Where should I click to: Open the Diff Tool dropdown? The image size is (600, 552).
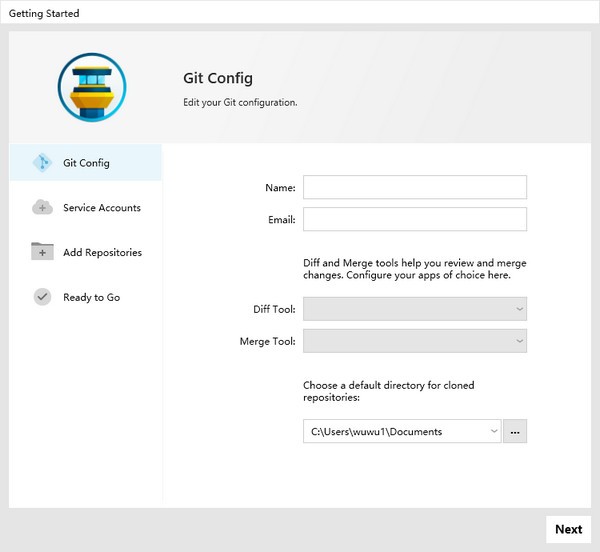(x=414, y=309)
